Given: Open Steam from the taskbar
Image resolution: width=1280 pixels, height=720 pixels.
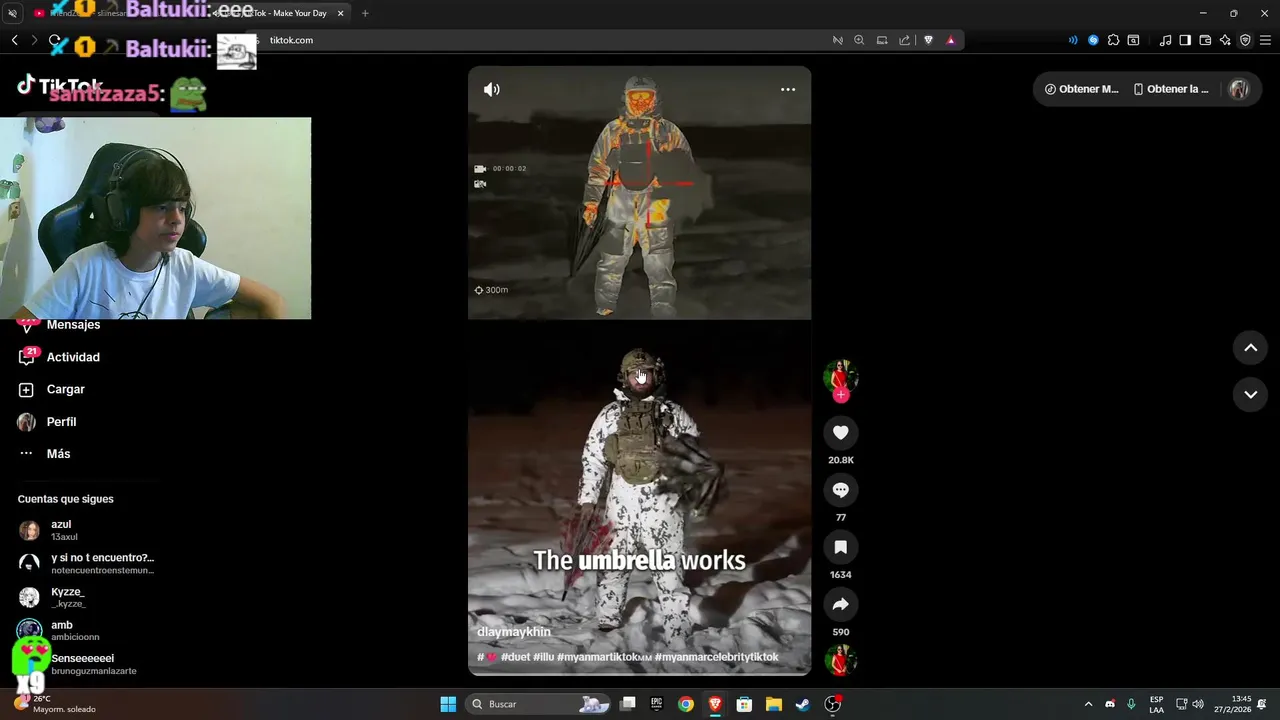Looking at the screenshot, I should coord(802,704).
